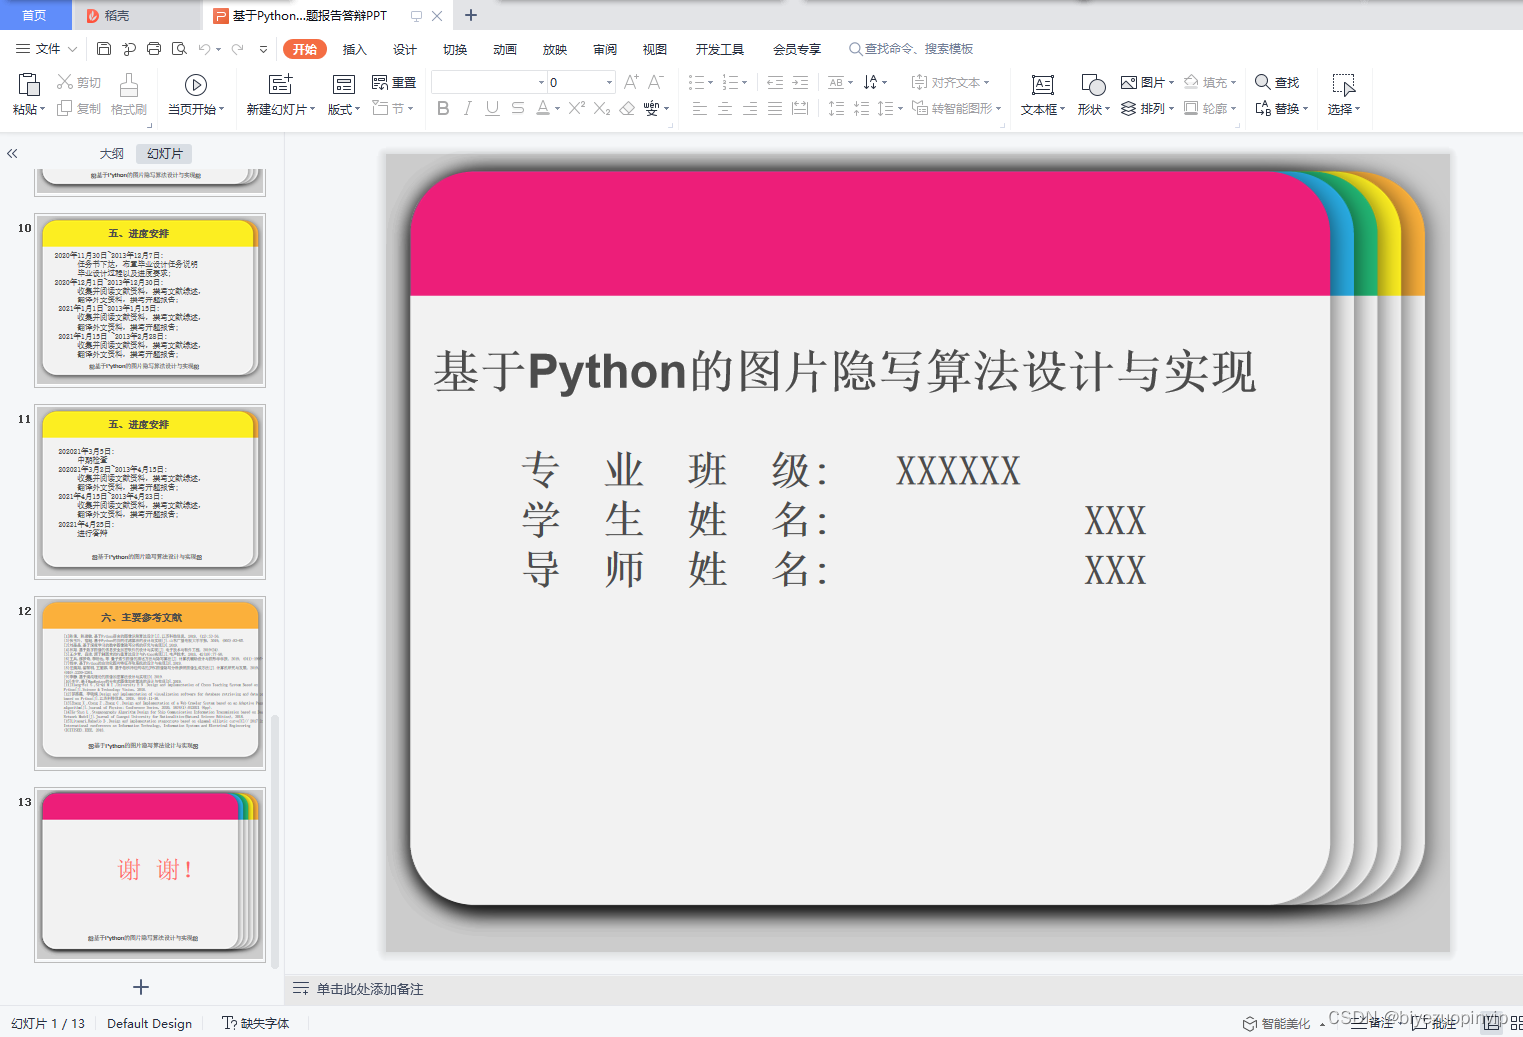Clear formatting with eraser icon

(x=627, y=108)
